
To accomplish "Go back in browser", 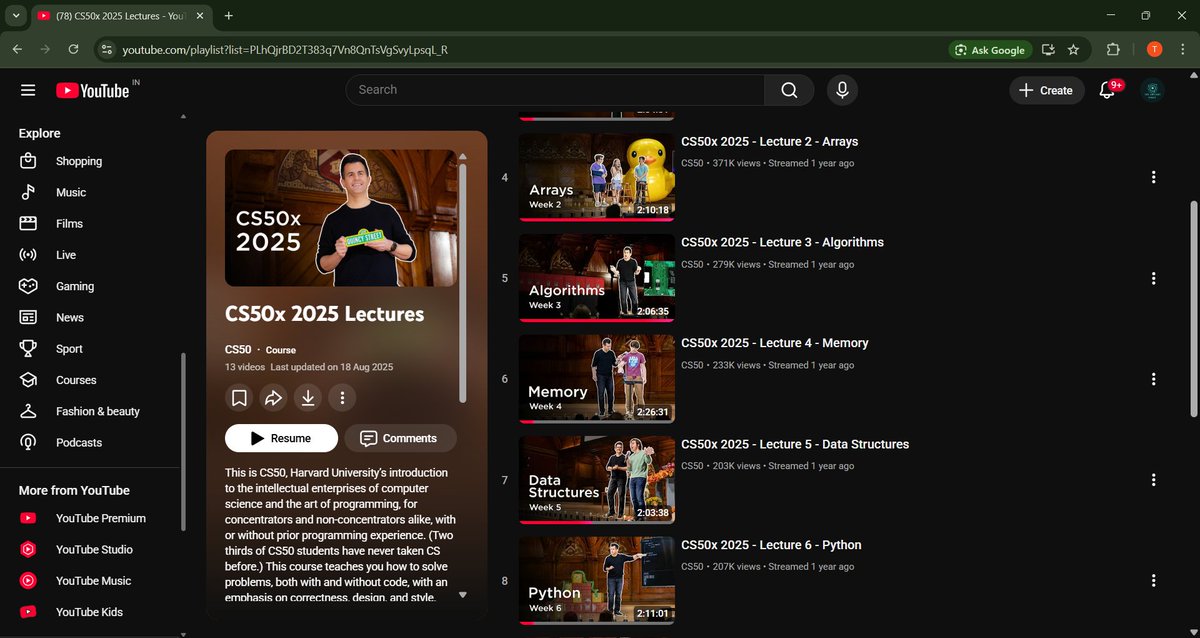I will pos(17,49).
